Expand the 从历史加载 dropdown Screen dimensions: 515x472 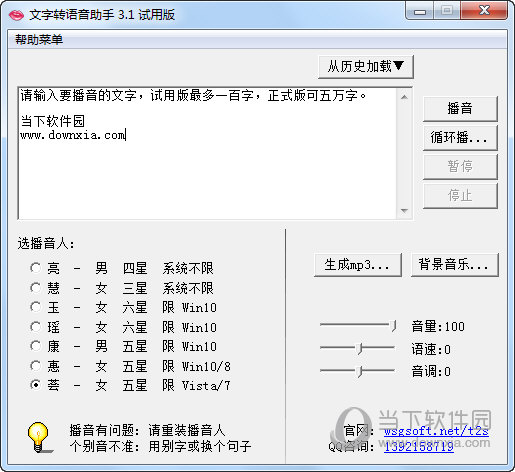pos(366,67)
